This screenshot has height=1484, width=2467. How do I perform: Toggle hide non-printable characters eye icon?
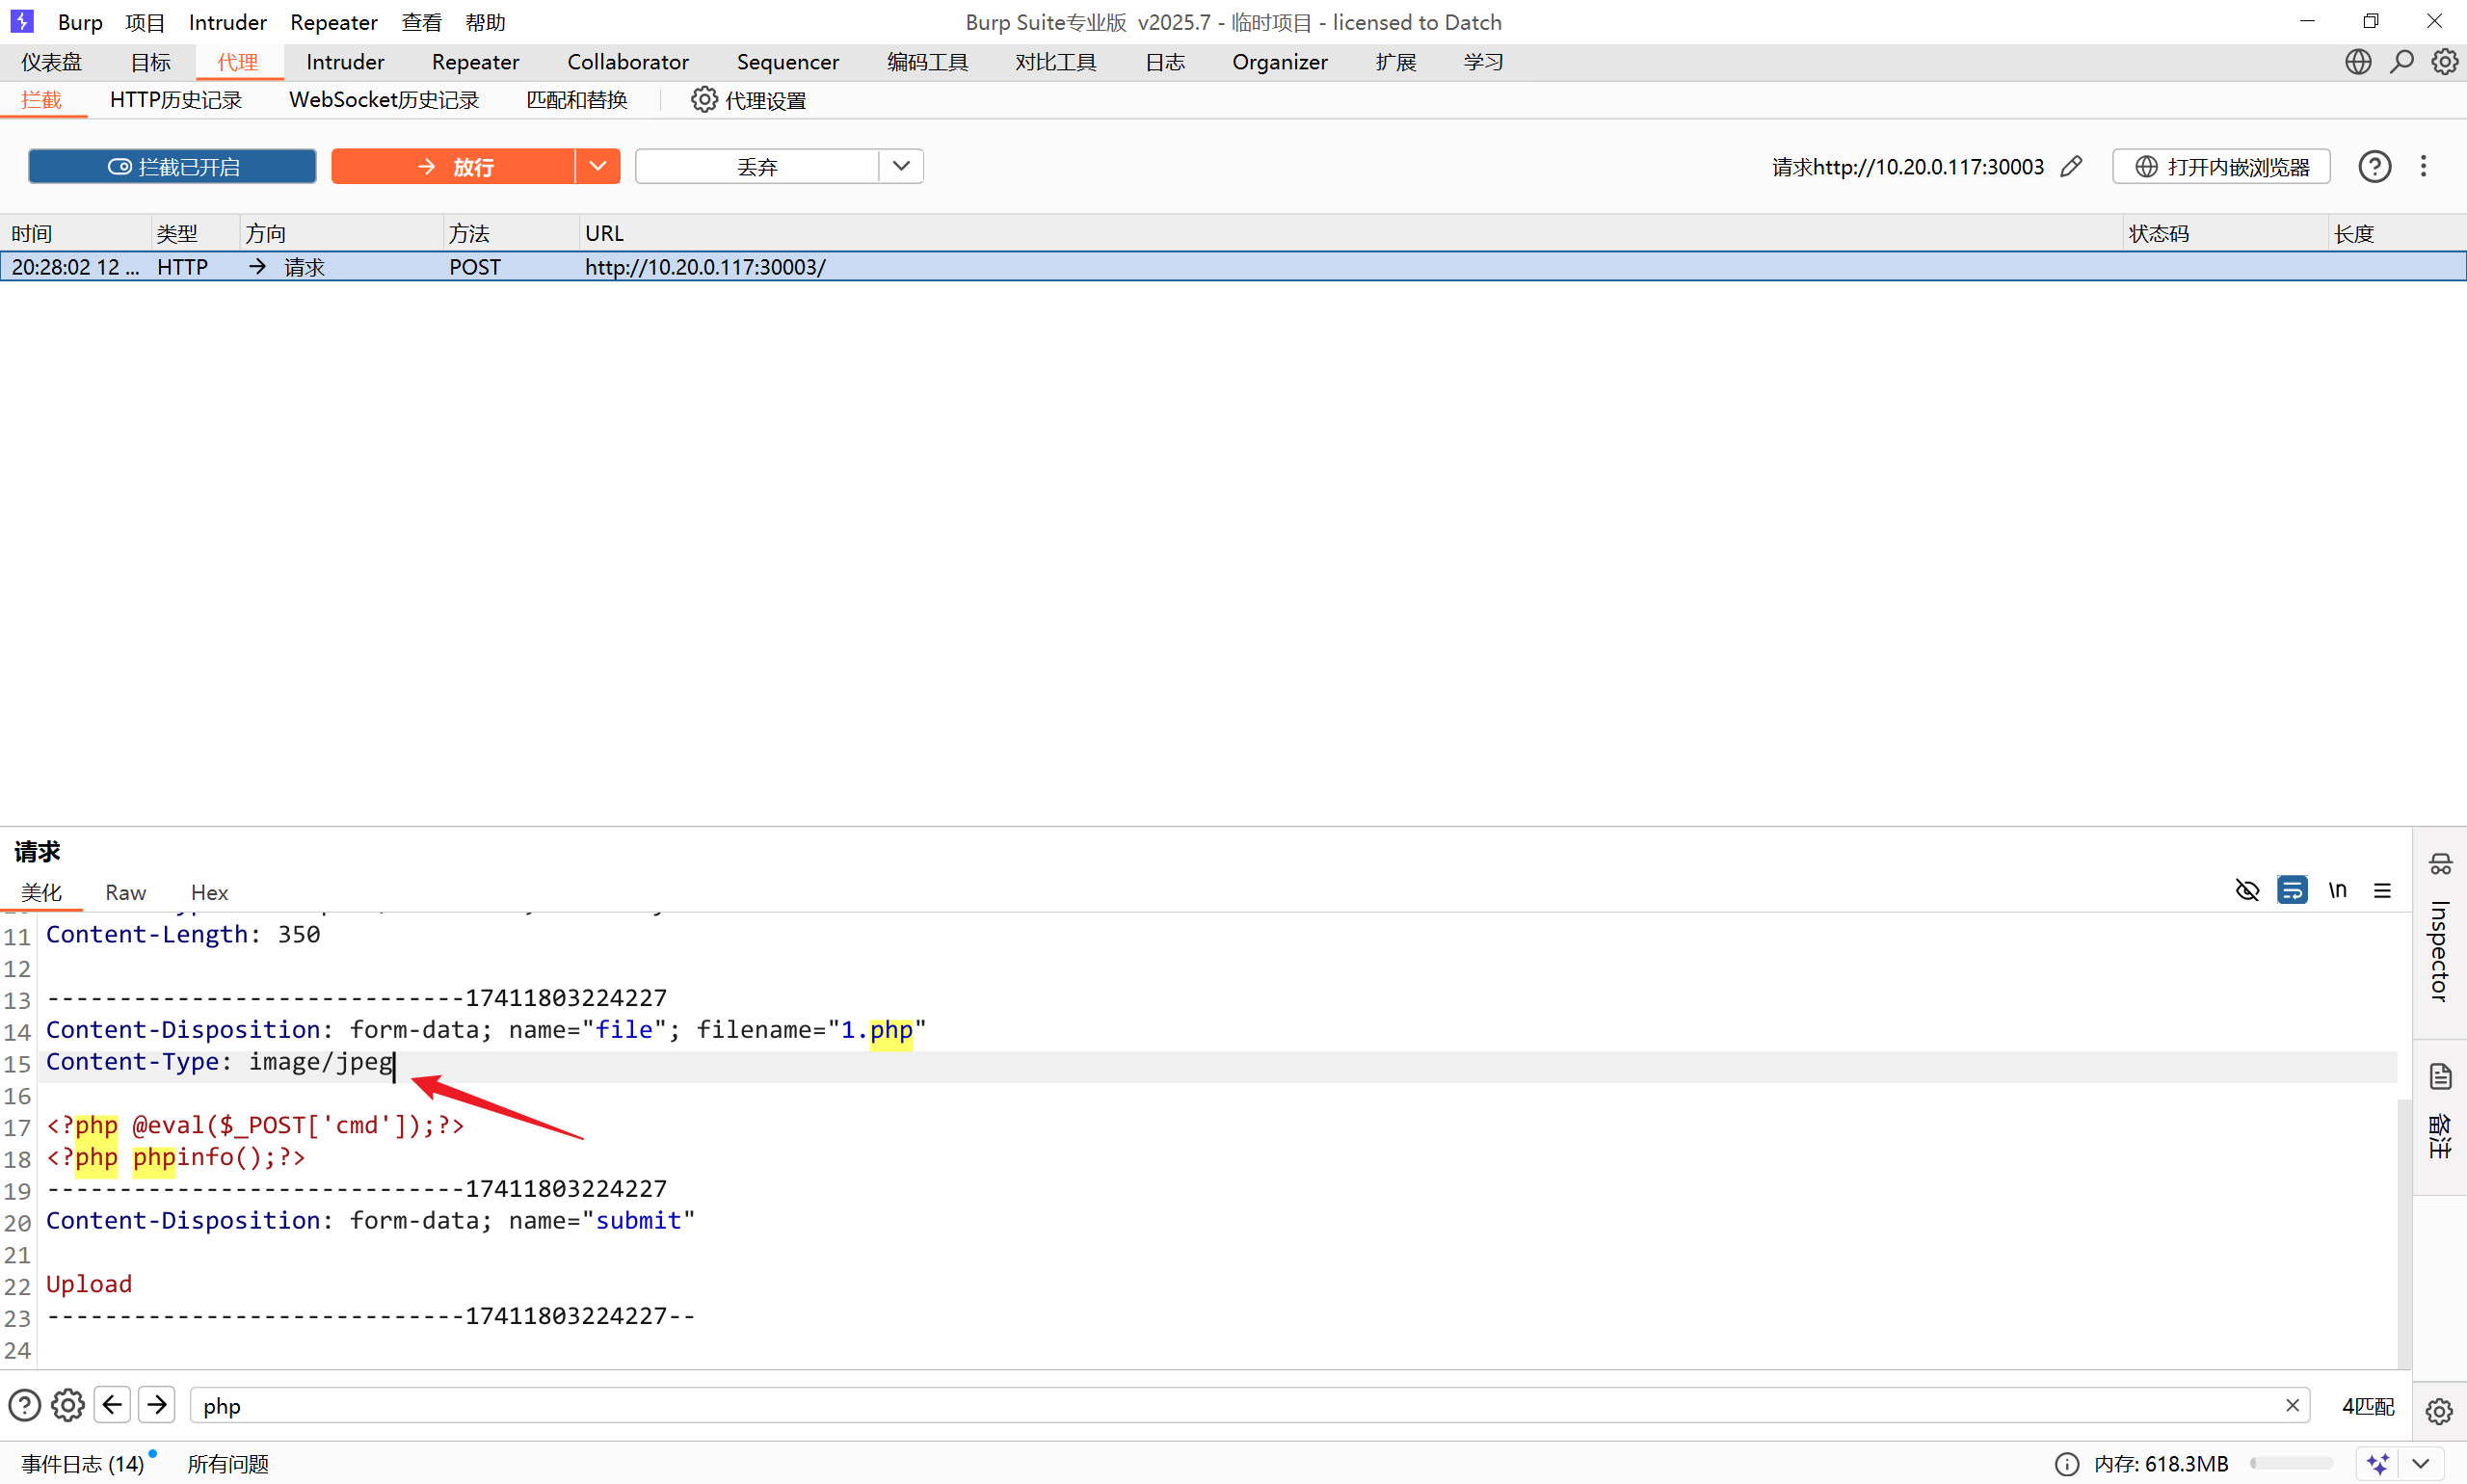pos(2247,890)
